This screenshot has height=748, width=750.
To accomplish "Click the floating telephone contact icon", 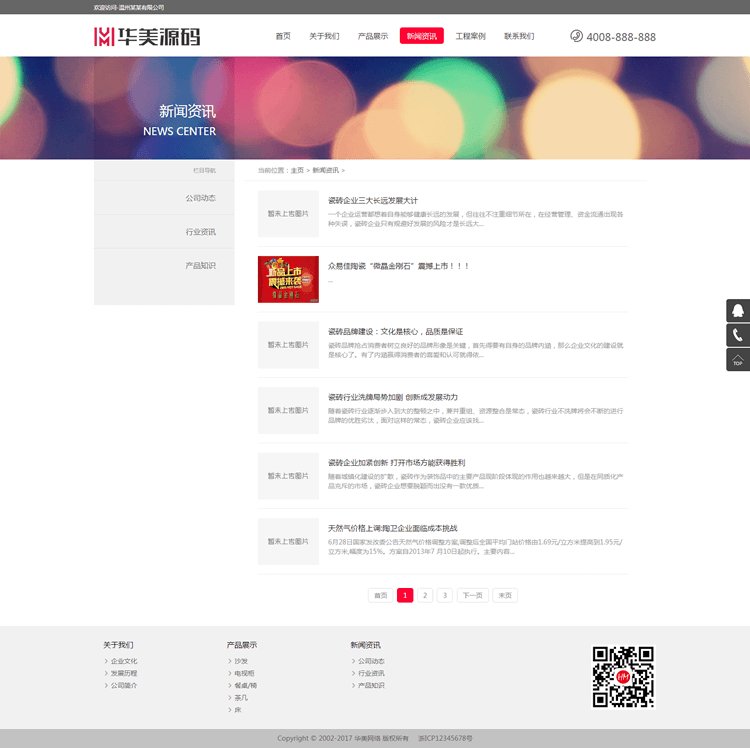I will click(x=738, y=335).
